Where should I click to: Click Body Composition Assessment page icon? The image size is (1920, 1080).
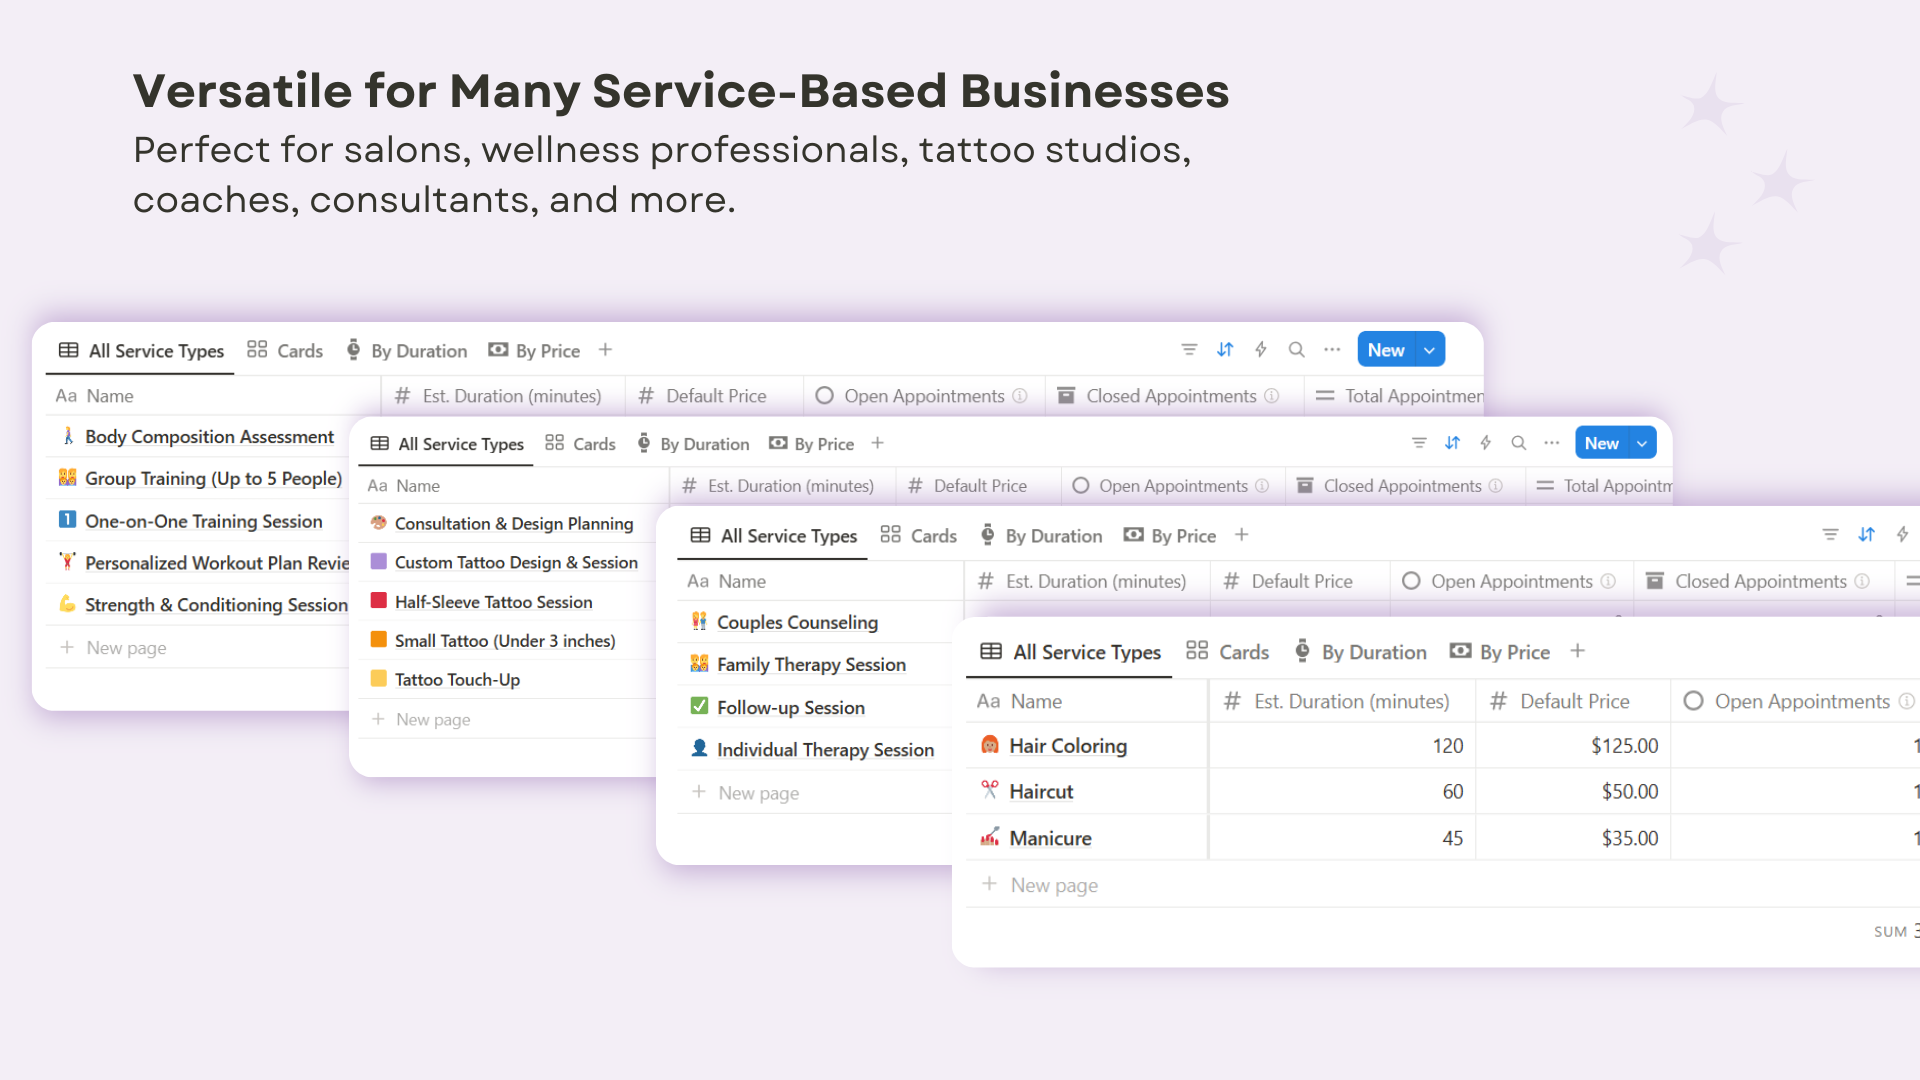(x=68, y=436)
